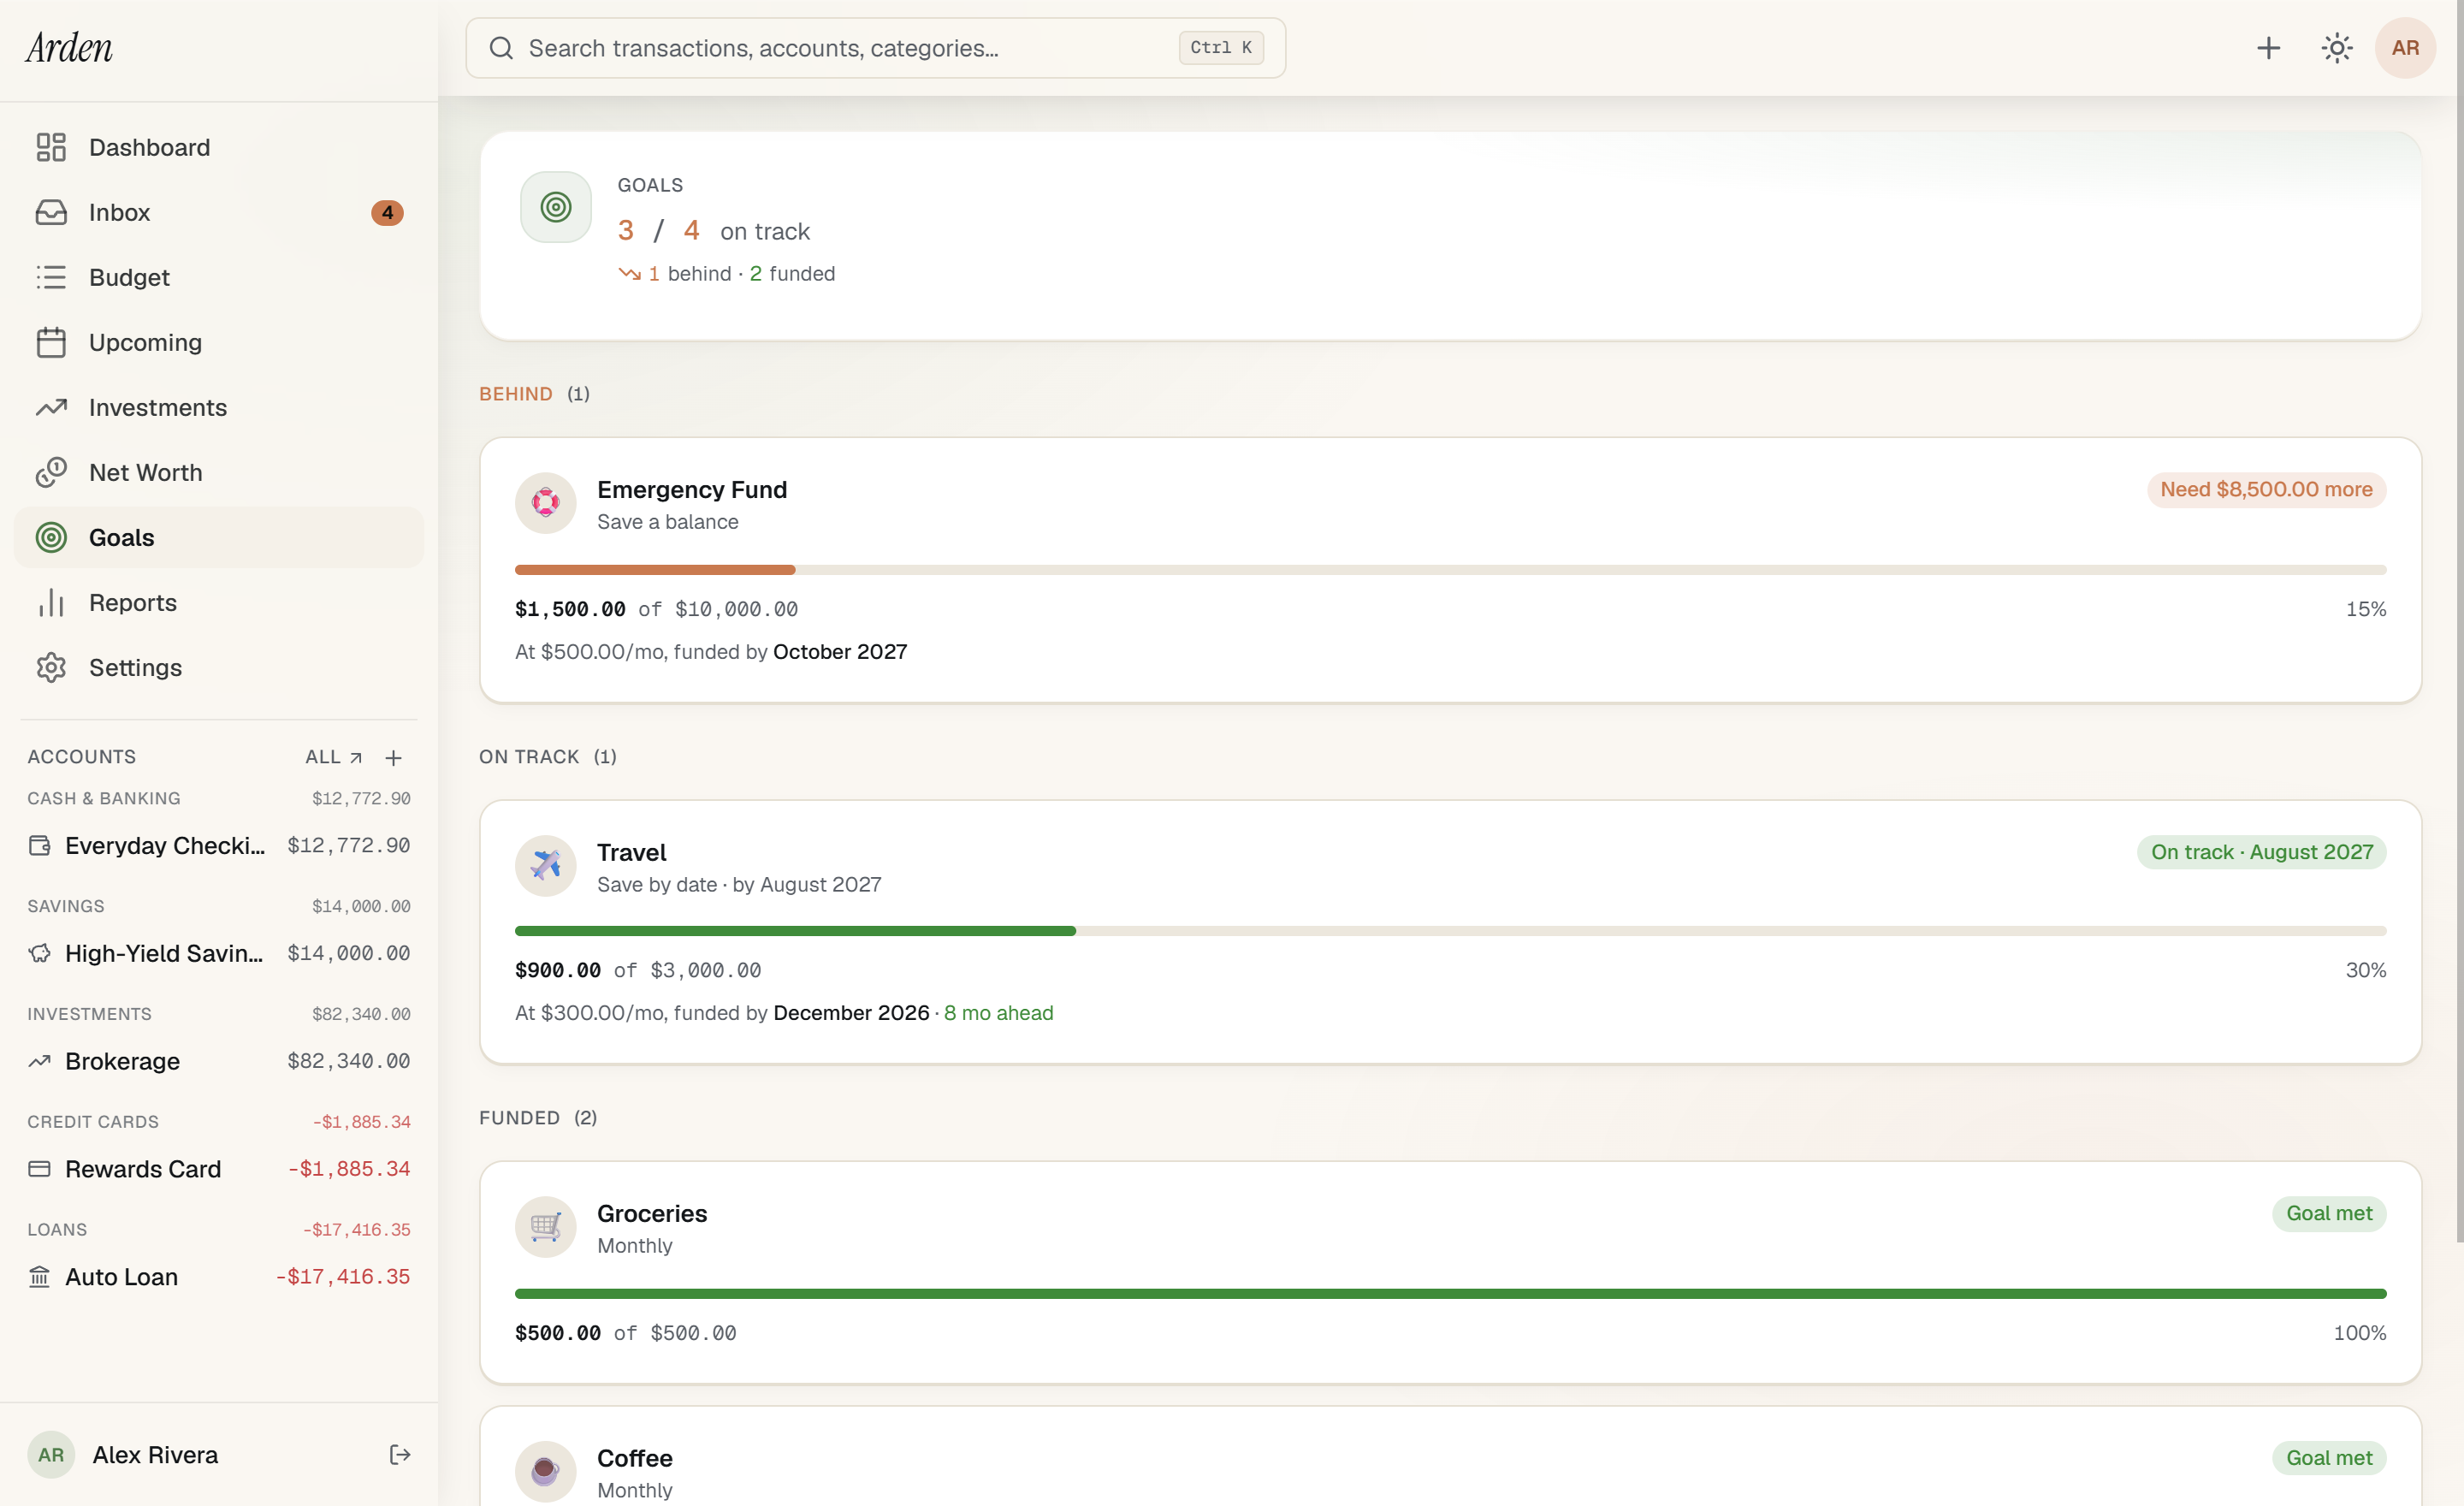
Task: Click the Upcoming calendar icon
Action: [x=51, y=342]
